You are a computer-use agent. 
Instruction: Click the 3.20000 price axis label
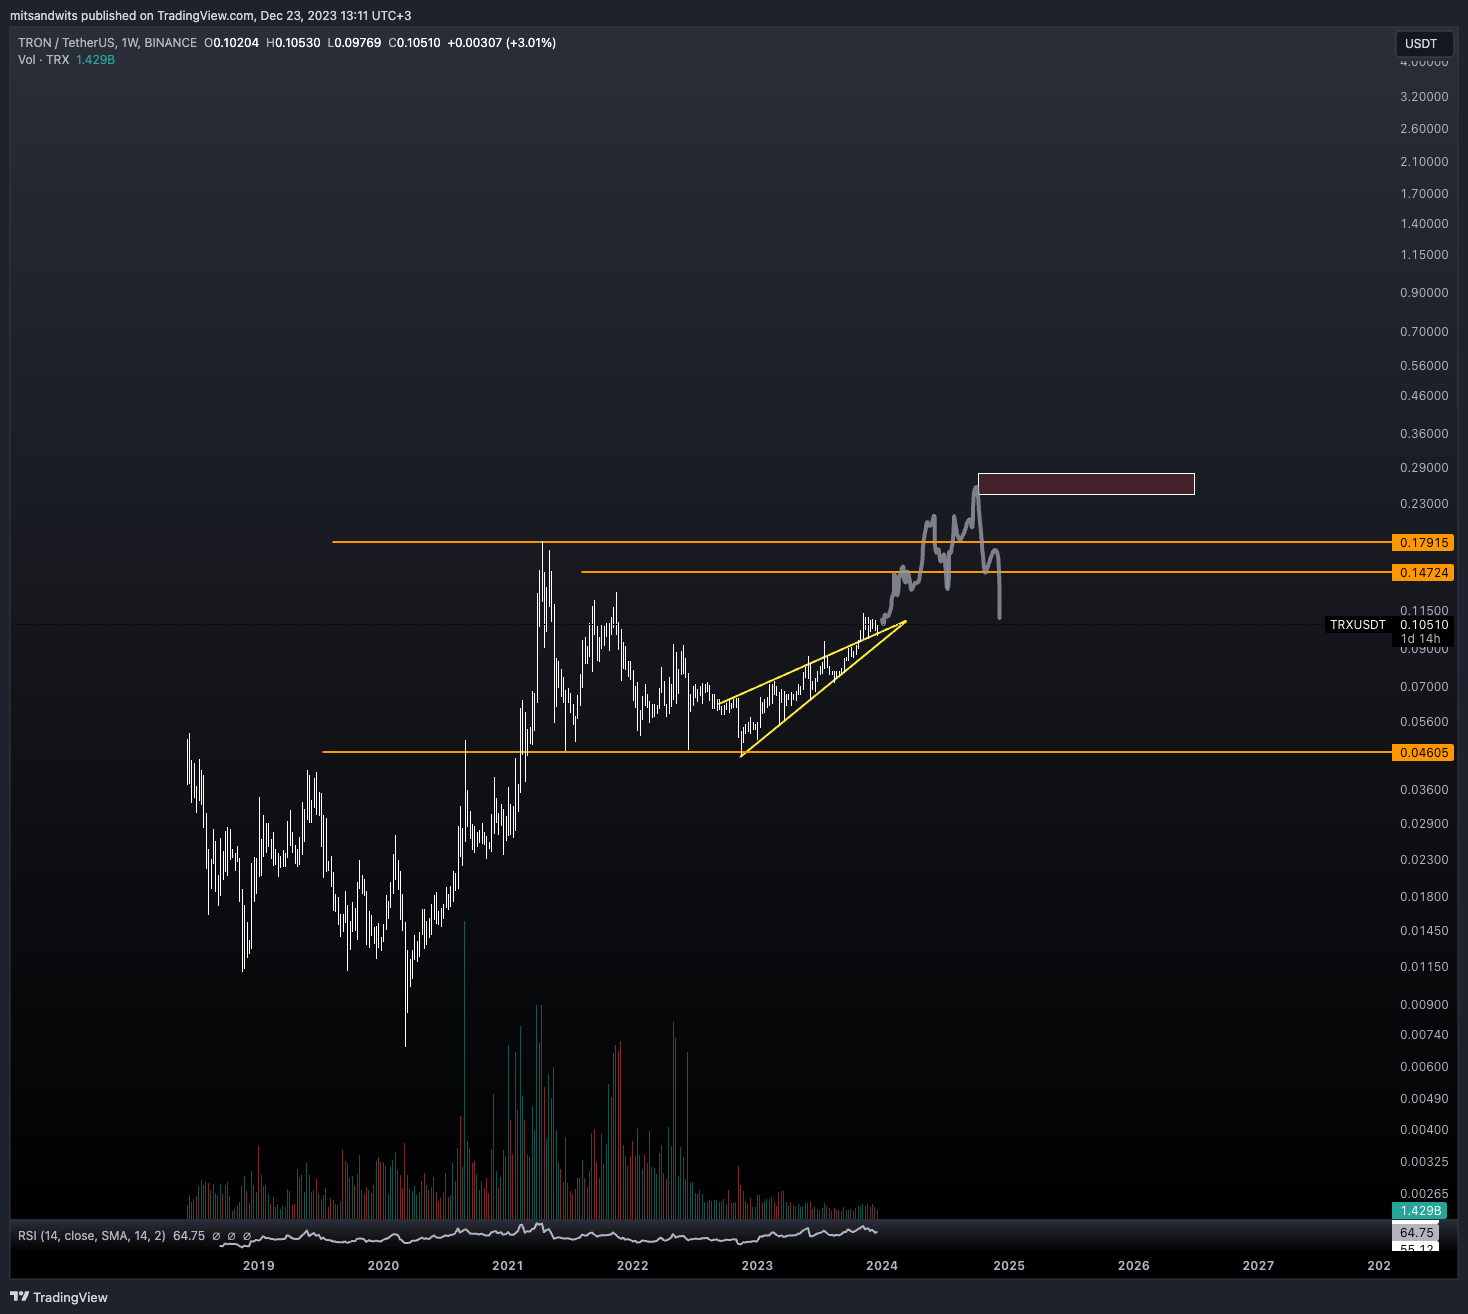(x=1424, y=97)
